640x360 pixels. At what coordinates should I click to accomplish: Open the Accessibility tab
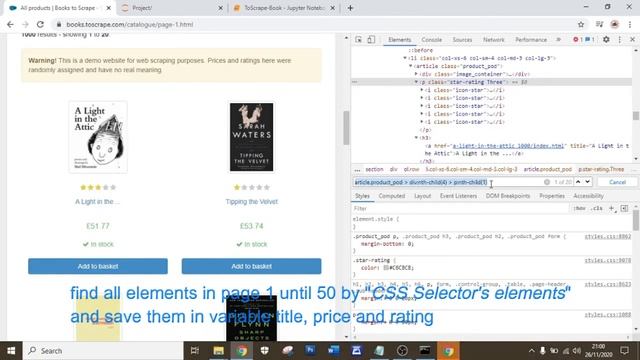click(x=588, y=196)
